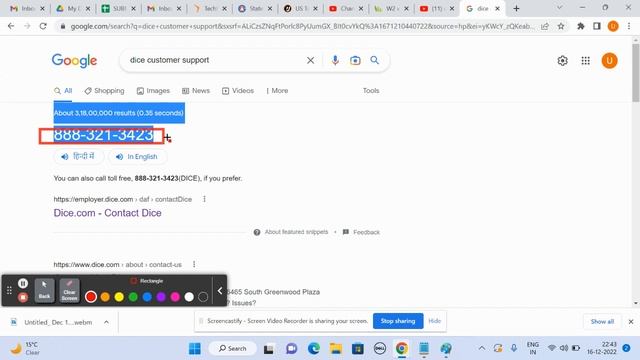The height and width of the screenshot is (360, 640).
Task: Launch Microsoft Edge from taskbar
Action: tap(313, 349)
